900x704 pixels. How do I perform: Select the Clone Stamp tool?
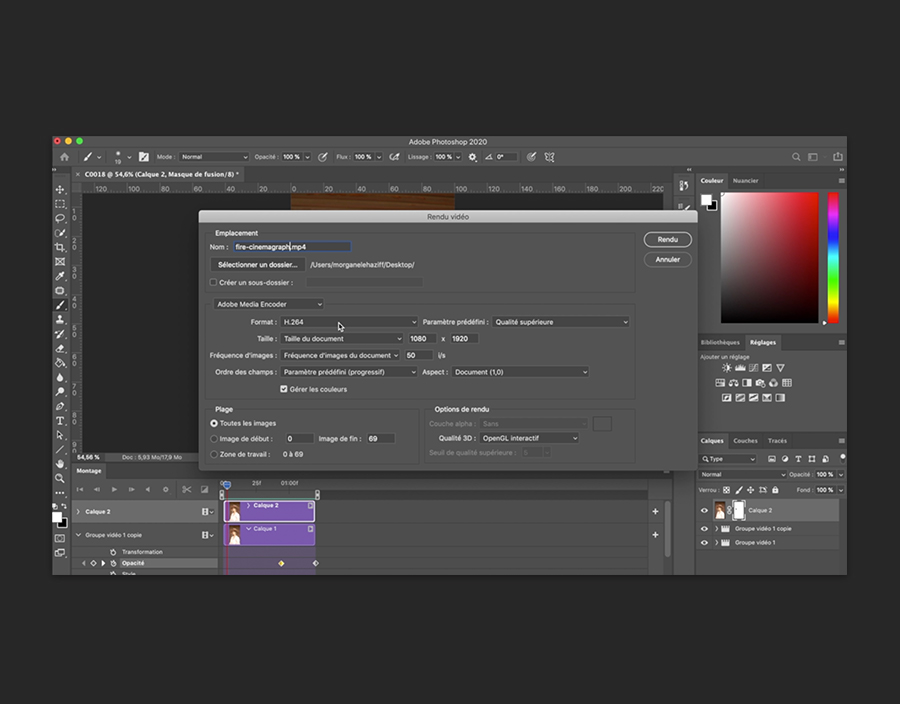[60, 320]
